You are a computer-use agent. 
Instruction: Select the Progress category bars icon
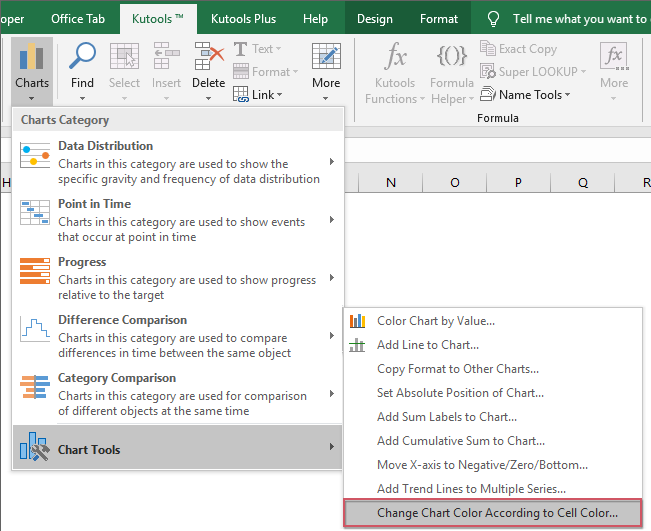tap(35, 271)
